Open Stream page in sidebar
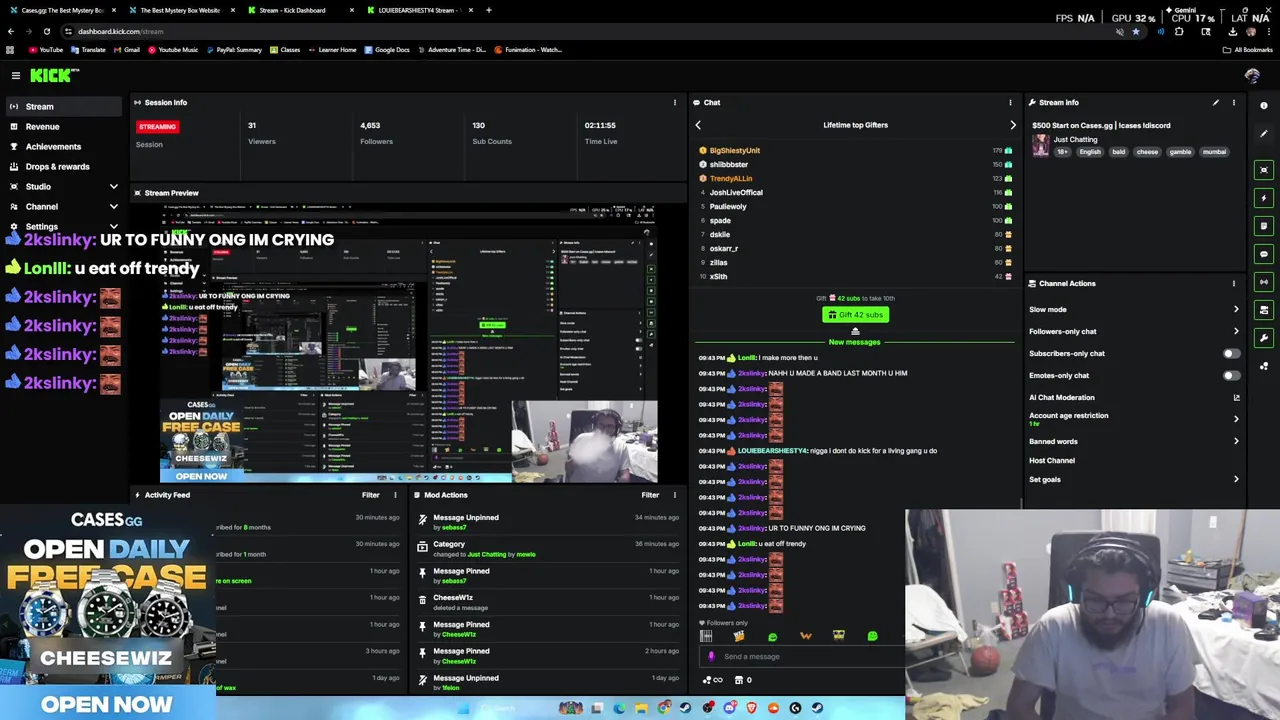 pos(64,106)
